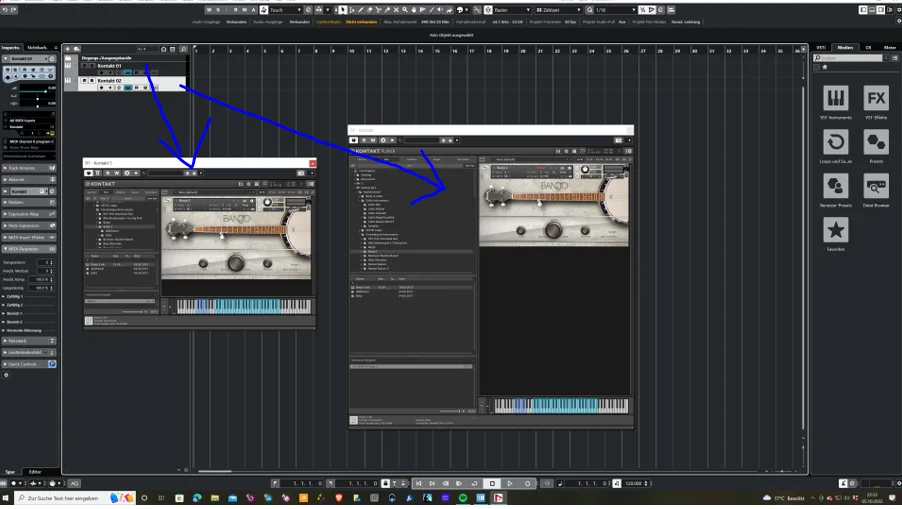Switch to the Meter right zone tab
Screen dimensions: 902x509
pos(890,48)
